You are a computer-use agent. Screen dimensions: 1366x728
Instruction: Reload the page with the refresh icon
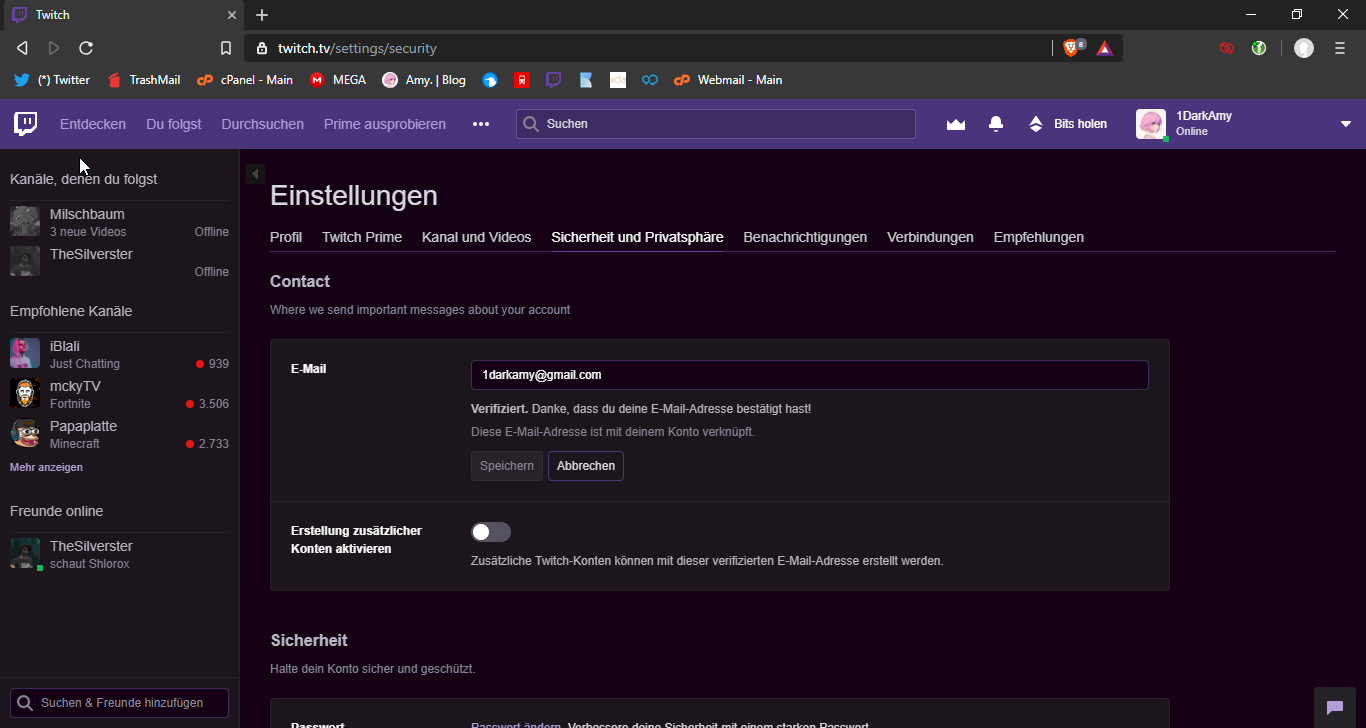(x=86, y=47)
